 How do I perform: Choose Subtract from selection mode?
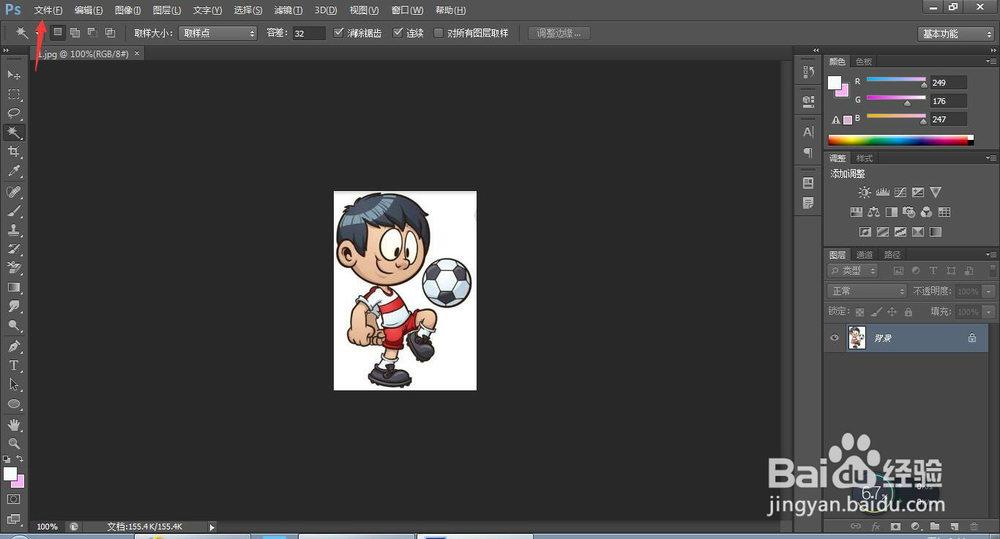click(x=92, y=32)
